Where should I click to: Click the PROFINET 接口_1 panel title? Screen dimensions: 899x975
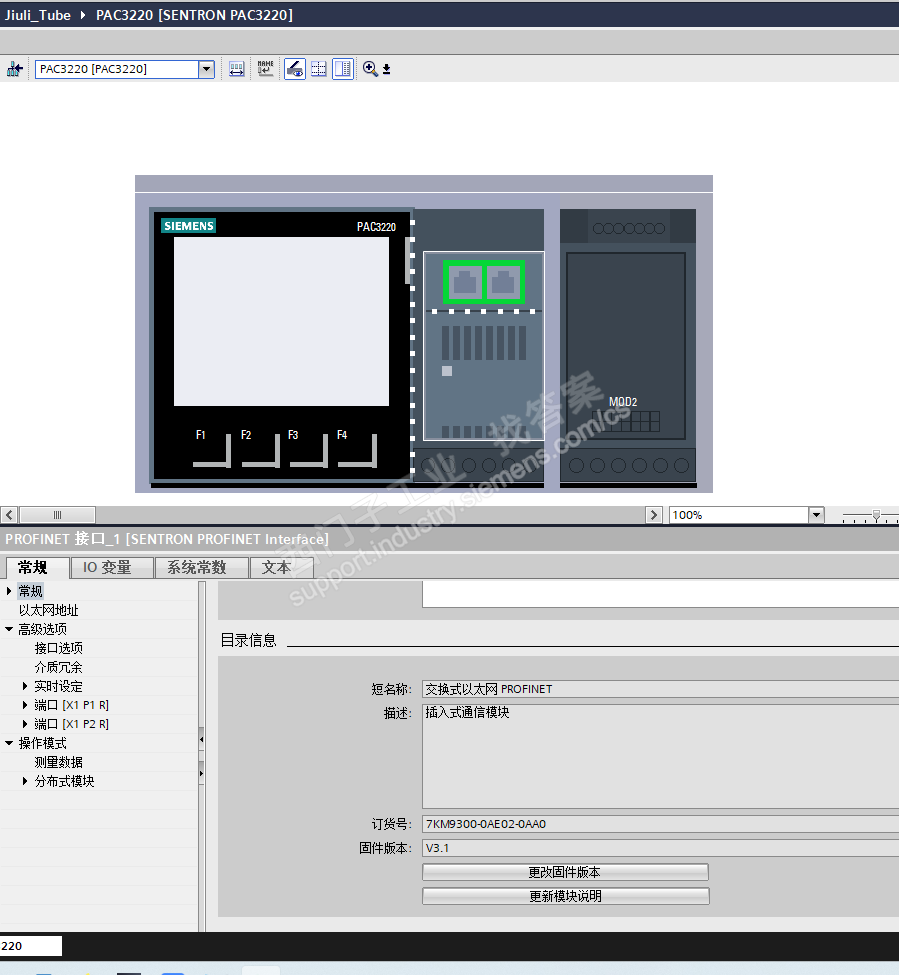click(x=167, y=539)
